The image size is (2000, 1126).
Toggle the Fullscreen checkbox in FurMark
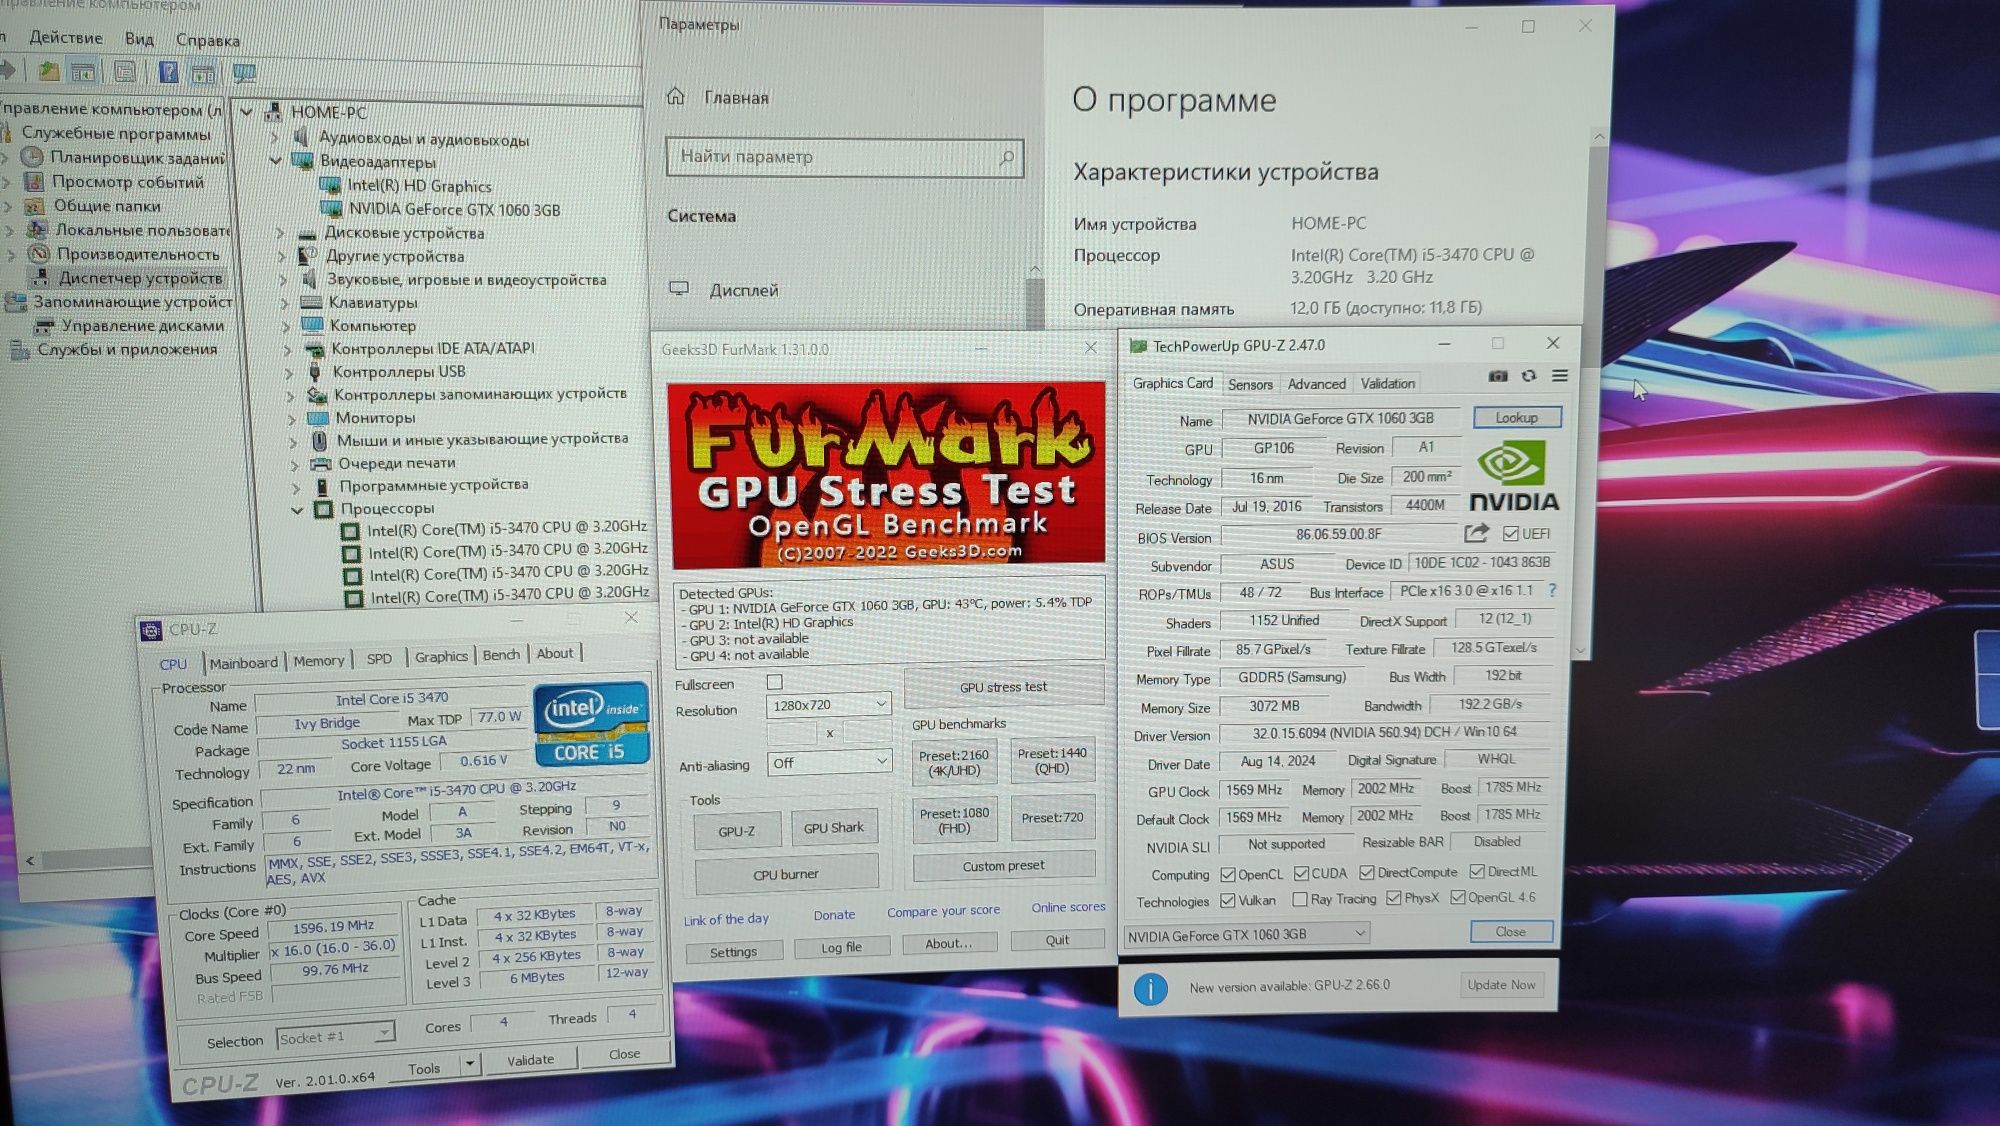[x=774, y=682]
